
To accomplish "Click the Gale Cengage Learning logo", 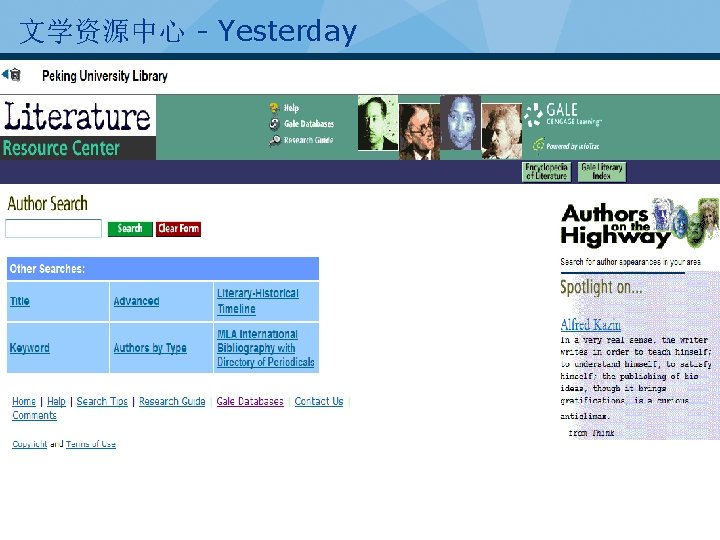I will [x=563, y=115].
